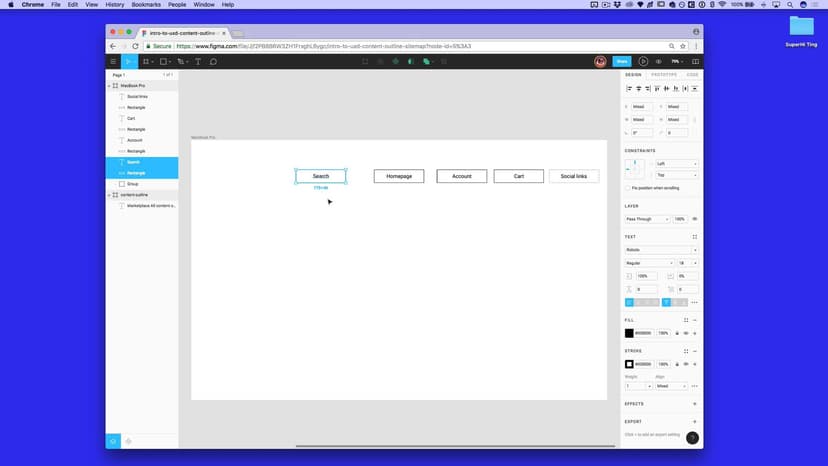Viewport: 828px width, 466px height.
Task: Add a new effect with plus icon
Action: (x=694, y=404)
